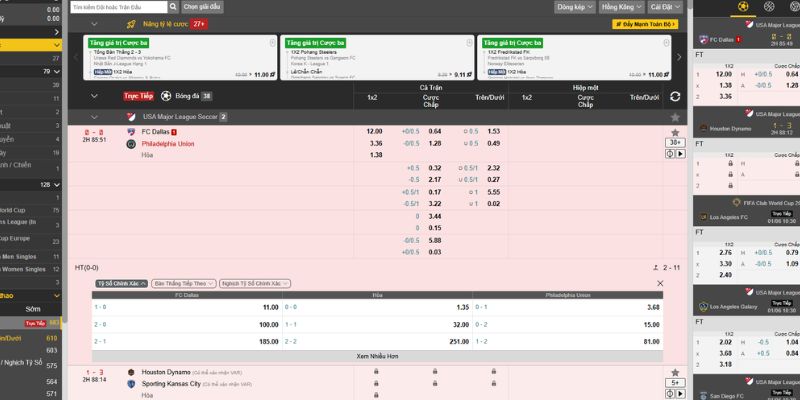This screenshot has width=800, height=400.
Task: Collapse the USA Major League Soccer group
Action: [94, 117]
